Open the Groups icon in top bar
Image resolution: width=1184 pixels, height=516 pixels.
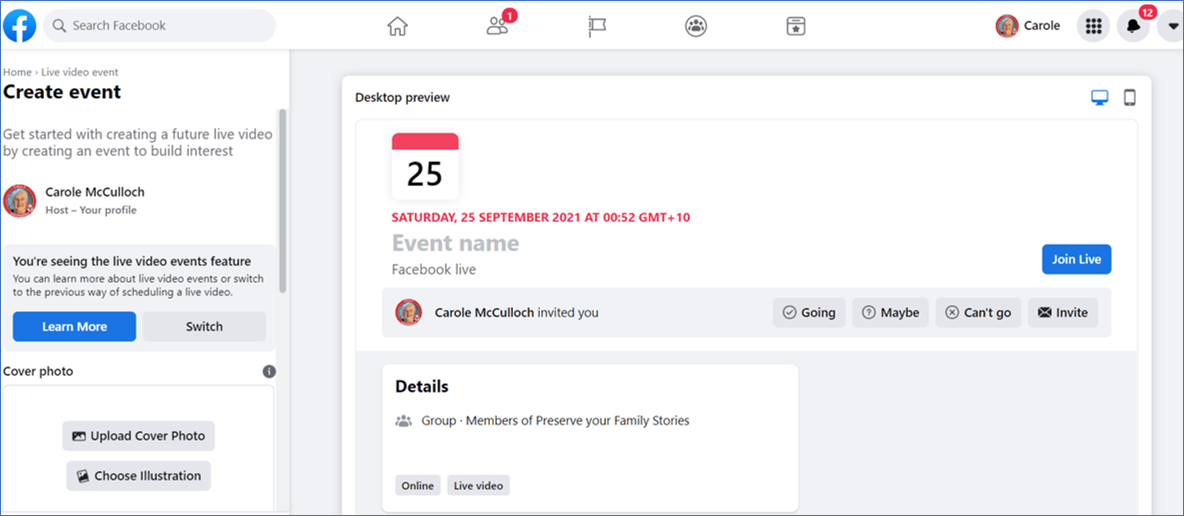696,26
